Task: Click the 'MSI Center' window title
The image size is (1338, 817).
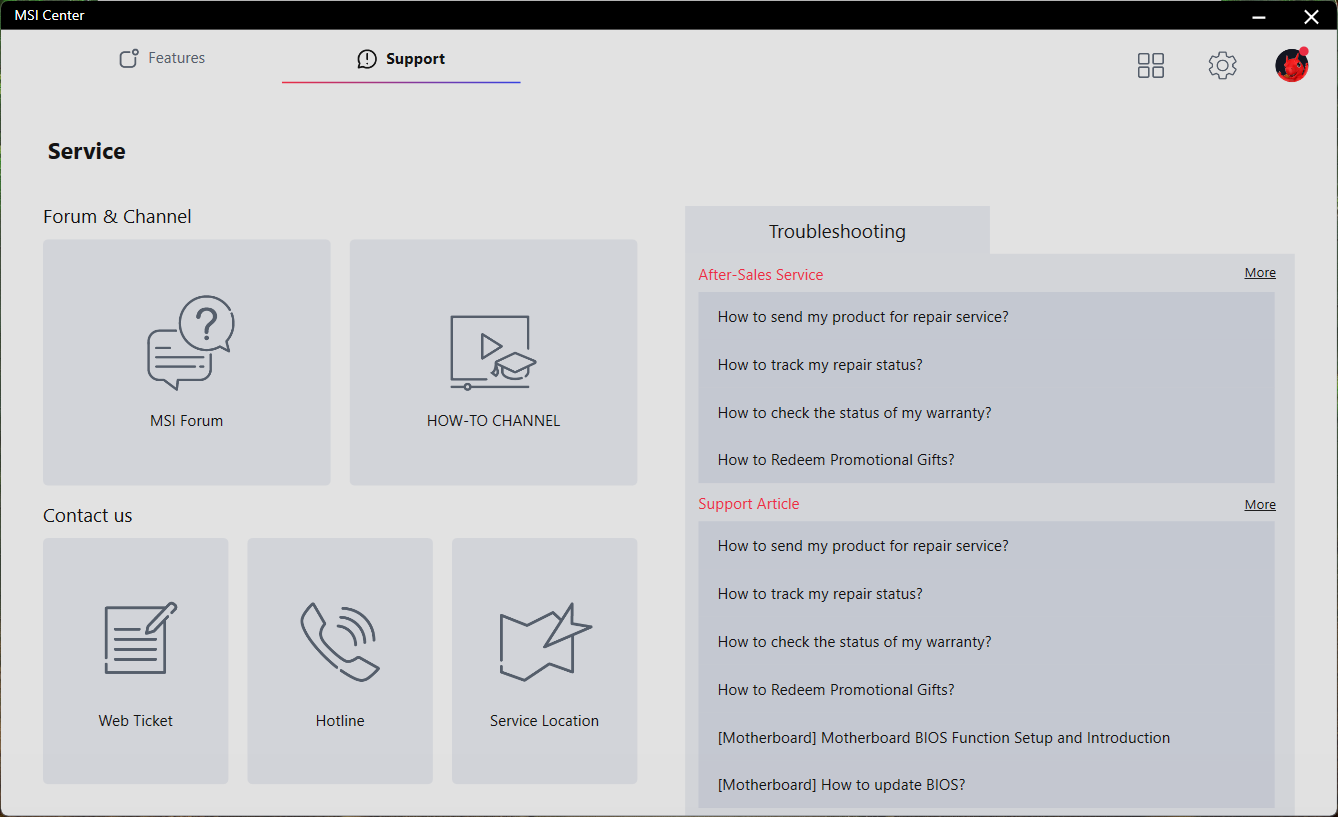Action: tap(49, 15)
